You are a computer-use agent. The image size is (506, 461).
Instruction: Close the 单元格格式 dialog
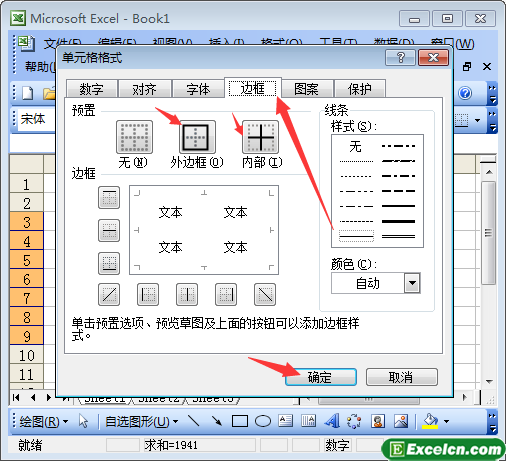pos(433,58)
